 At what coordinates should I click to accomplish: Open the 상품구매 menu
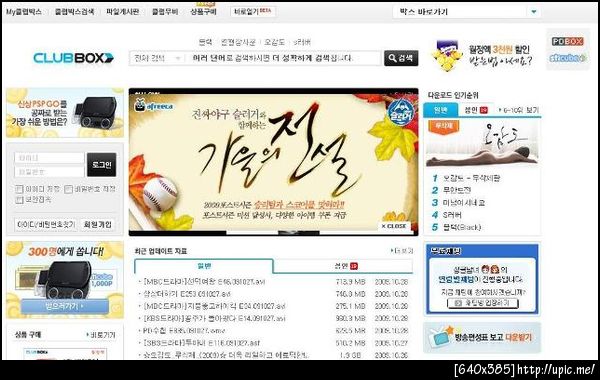pos(204,12)
